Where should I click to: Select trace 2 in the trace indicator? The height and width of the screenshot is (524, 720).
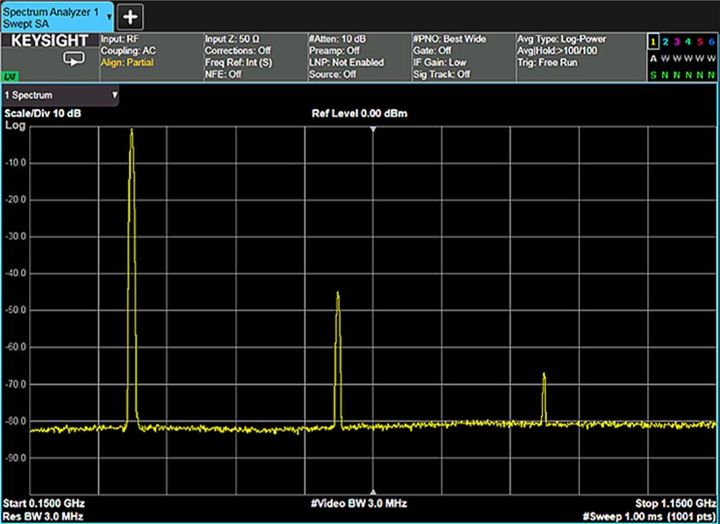pyautogui.click(x=666, y=41)
